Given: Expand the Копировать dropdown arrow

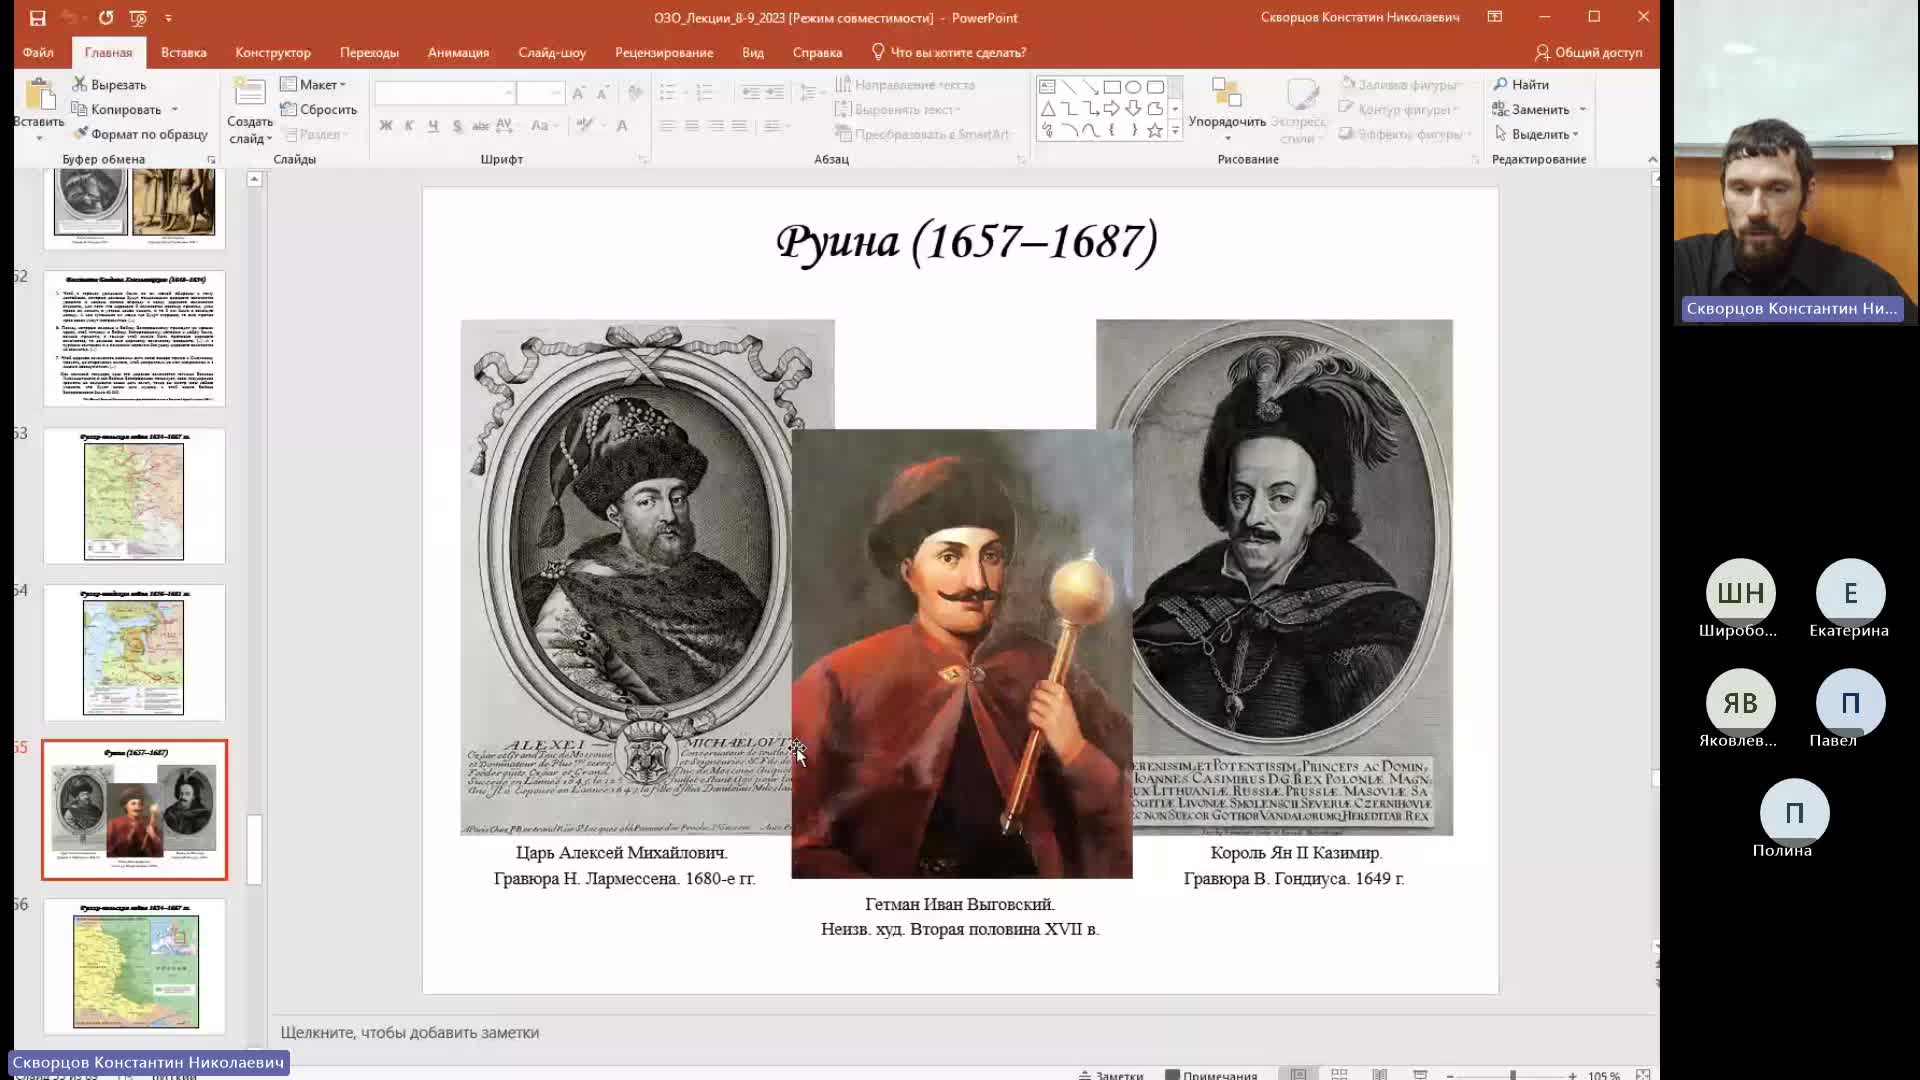Looking at the screenshot, I should click(x=175, y=109).
